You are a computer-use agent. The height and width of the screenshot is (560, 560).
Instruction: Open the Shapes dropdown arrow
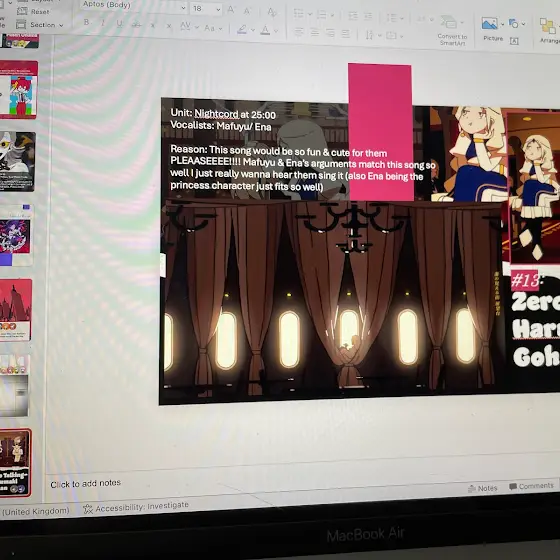[x=523, y=24]
